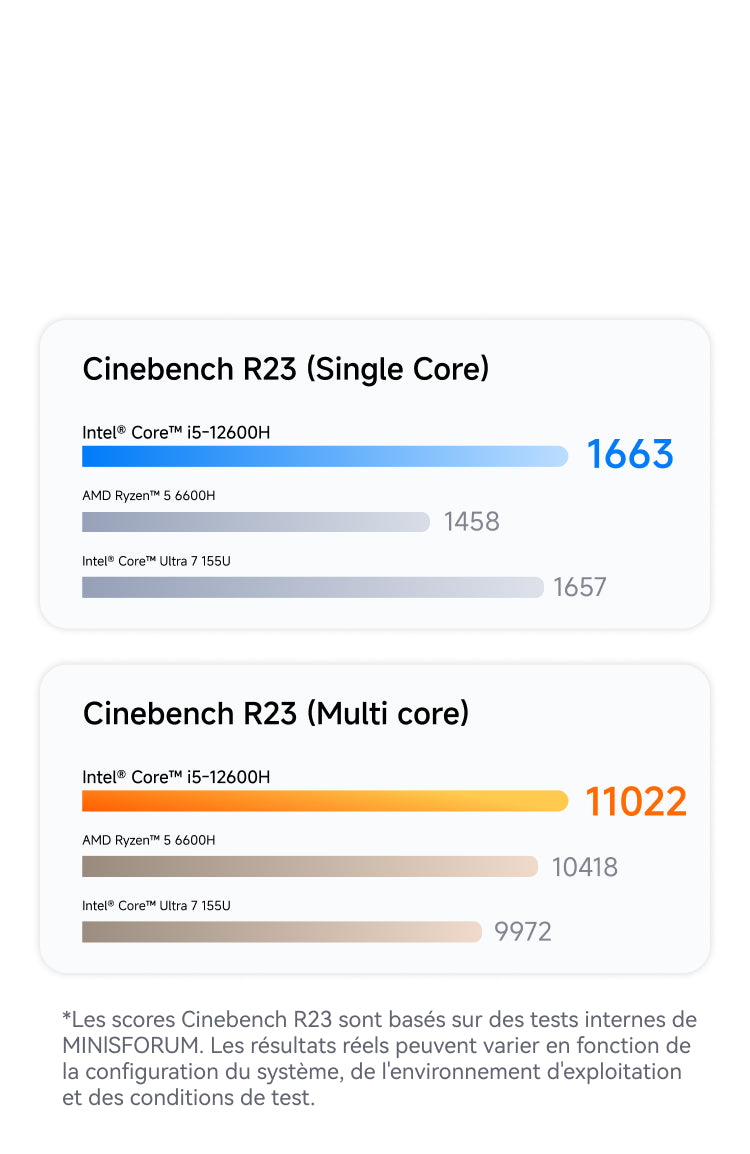
Task: Select the 1657 score value
Action: pyautogui.click(x=580, y=587)
